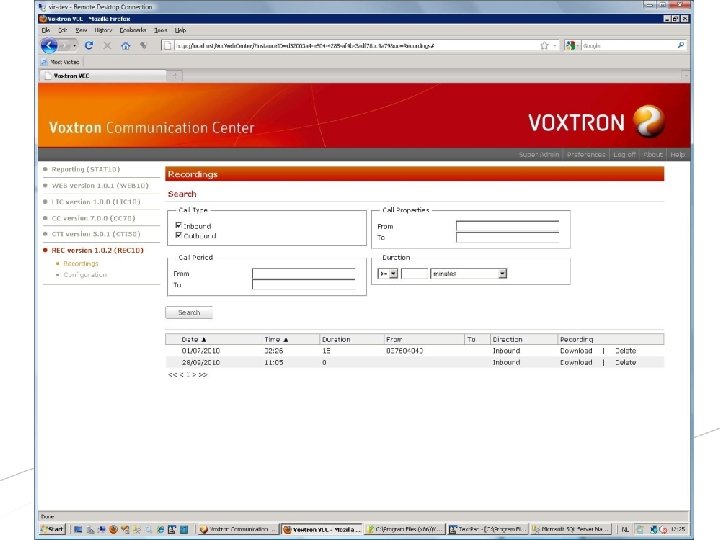720x540 pixels.
Task: Click the Stop loading X icon
Action: coord(107,45)
